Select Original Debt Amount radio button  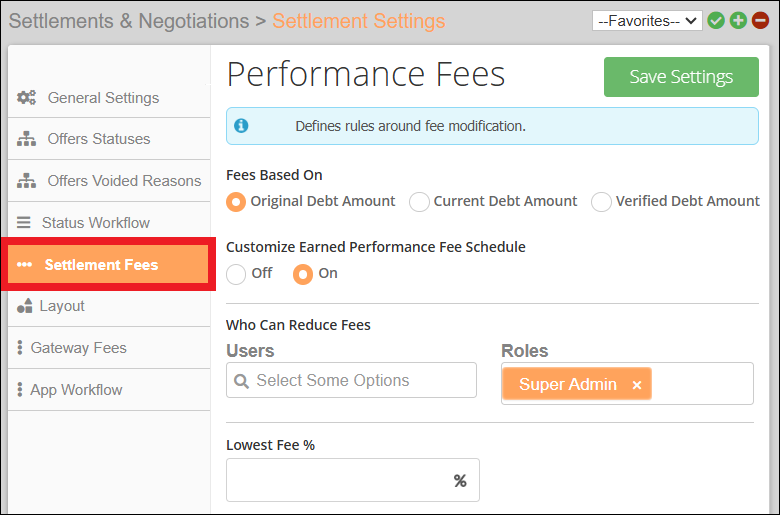pyautogui.click(x=236, y=202)
